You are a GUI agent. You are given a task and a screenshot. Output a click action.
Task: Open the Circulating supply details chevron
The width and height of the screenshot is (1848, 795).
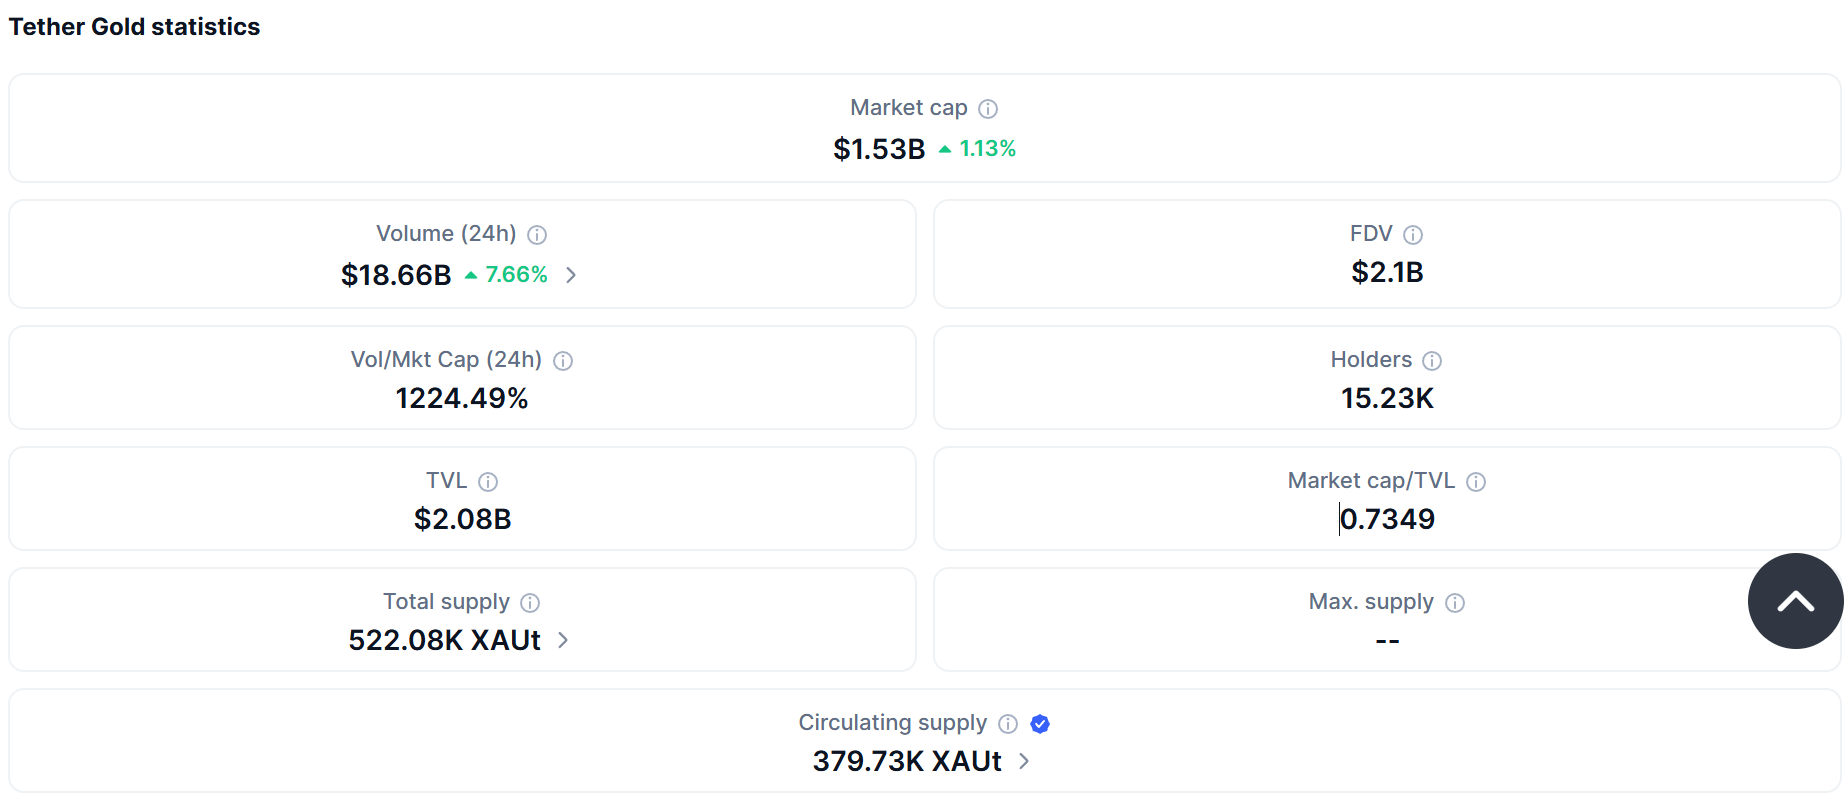pyautogui.click(x=1024, y=761)
